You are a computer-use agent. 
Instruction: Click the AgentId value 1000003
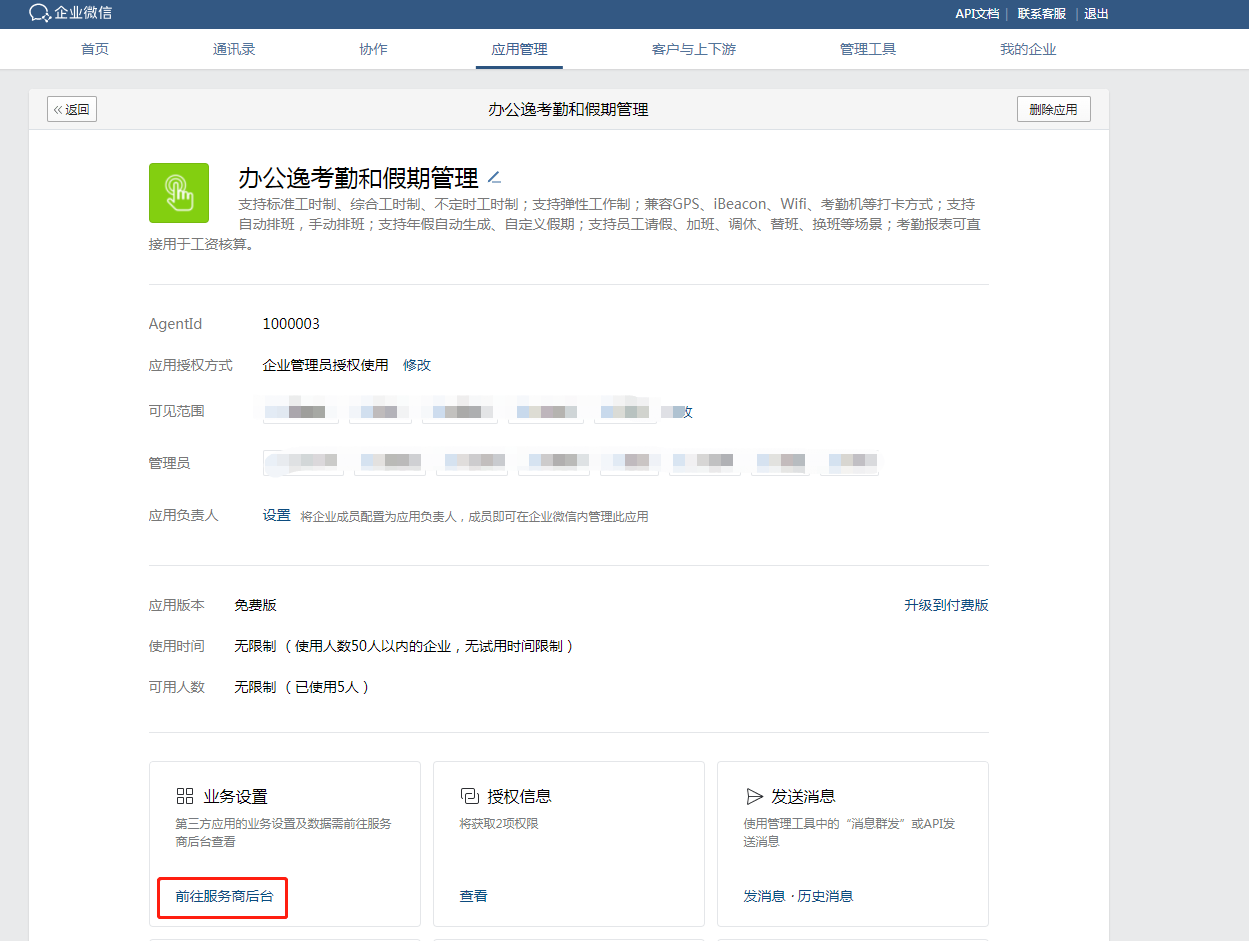pos(291,324)
